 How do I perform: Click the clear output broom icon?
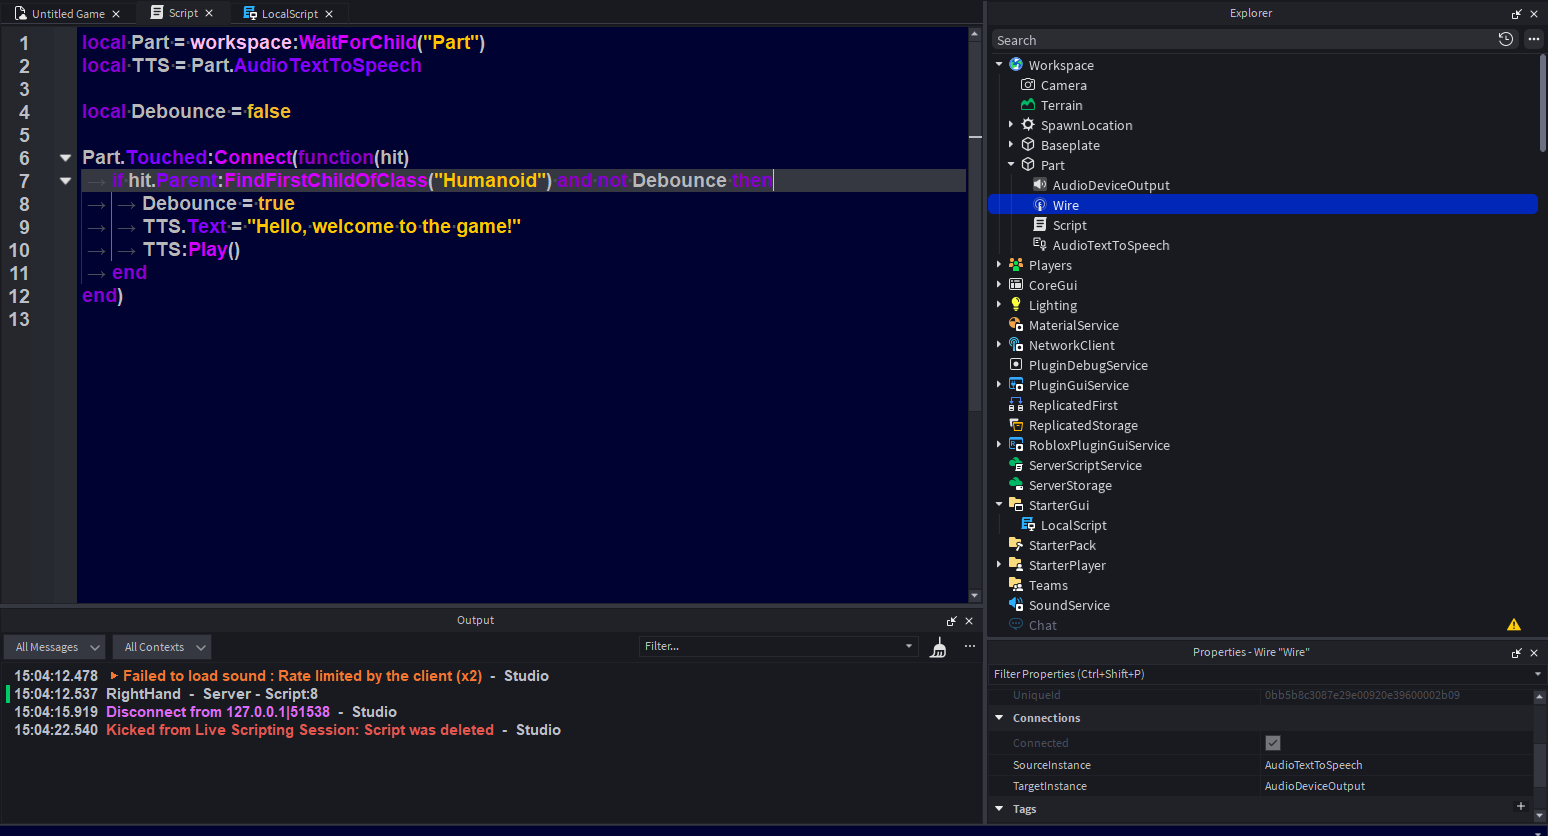pos(938,648)
